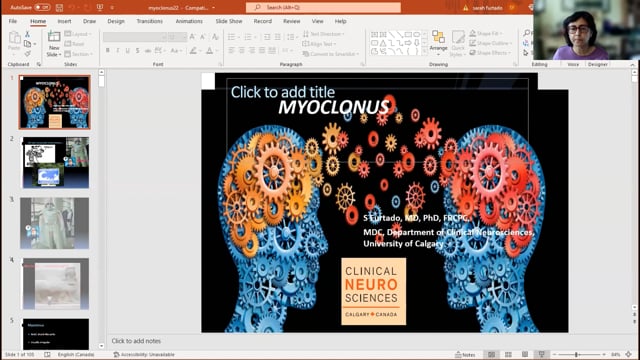640x360 pixels.
Task: Expand the Section dropdown
Action: click(79, 54)
